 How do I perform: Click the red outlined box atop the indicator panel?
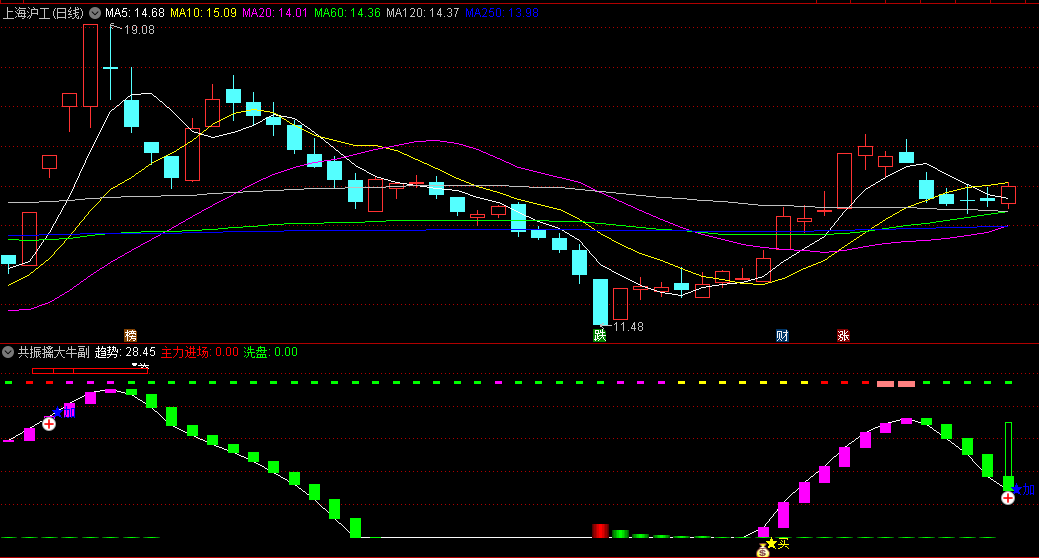point(90,371)
